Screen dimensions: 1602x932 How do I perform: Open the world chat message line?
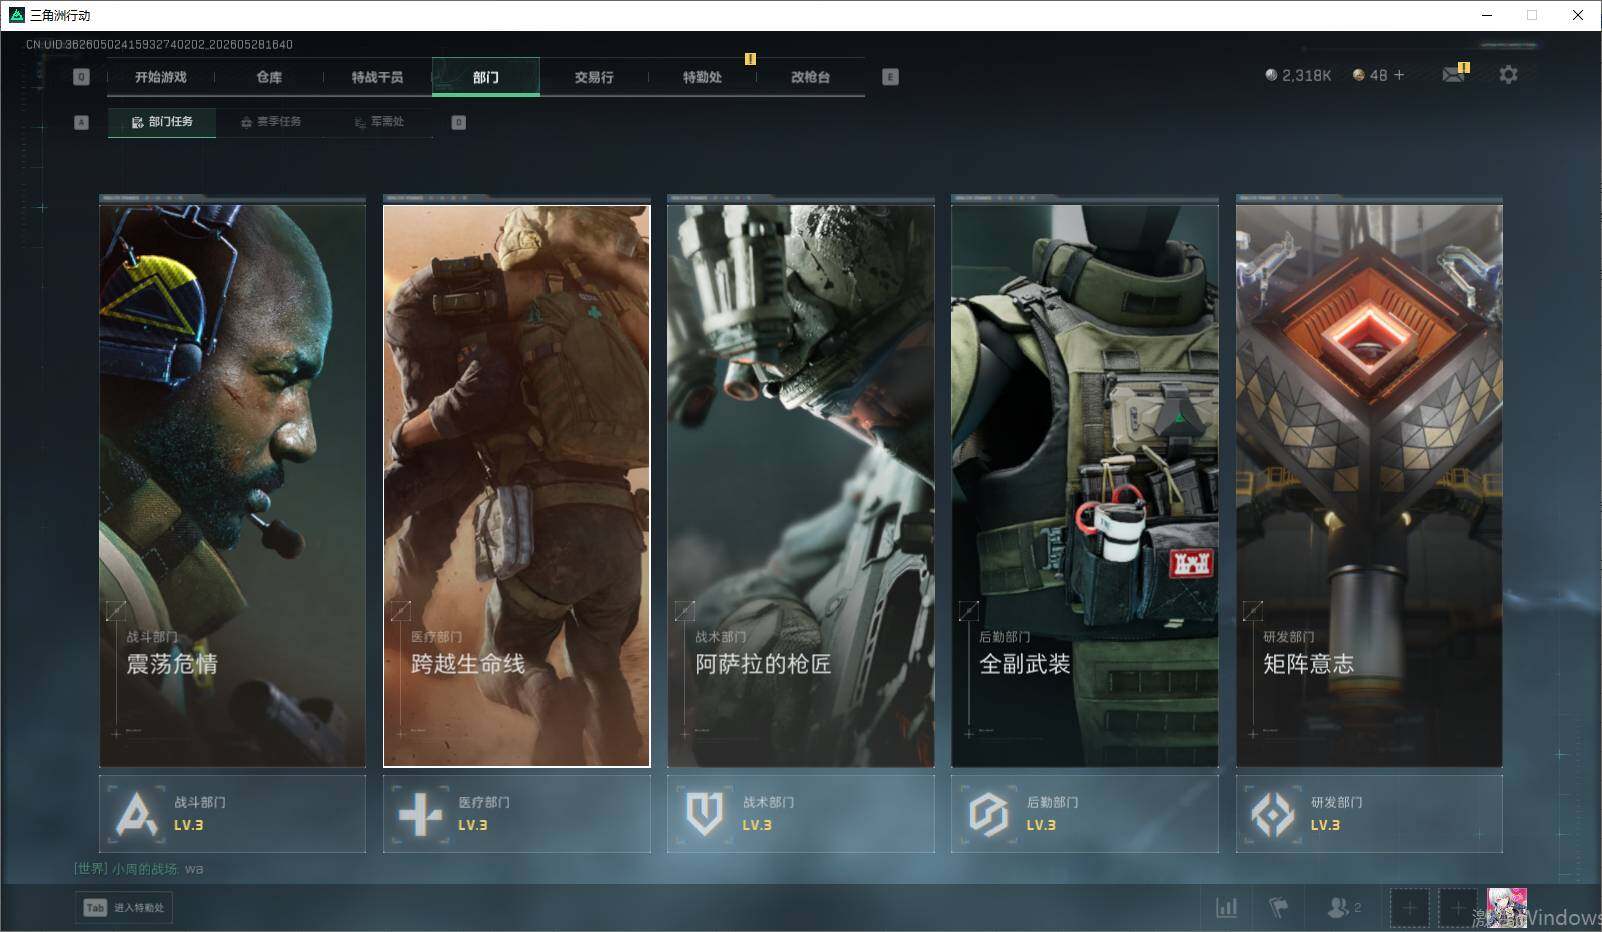pos(138,869)
